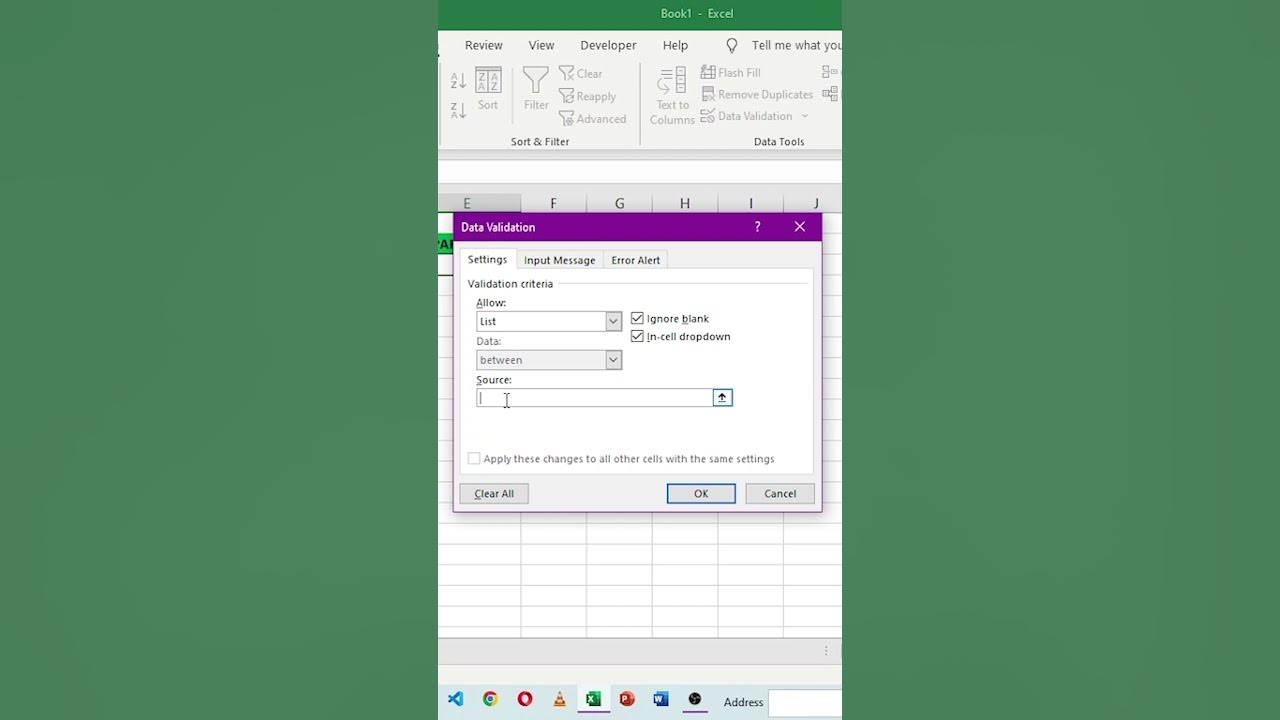Click inside the Source input field
Viewport: 1280px width, 720px height.
click(594, 398)
